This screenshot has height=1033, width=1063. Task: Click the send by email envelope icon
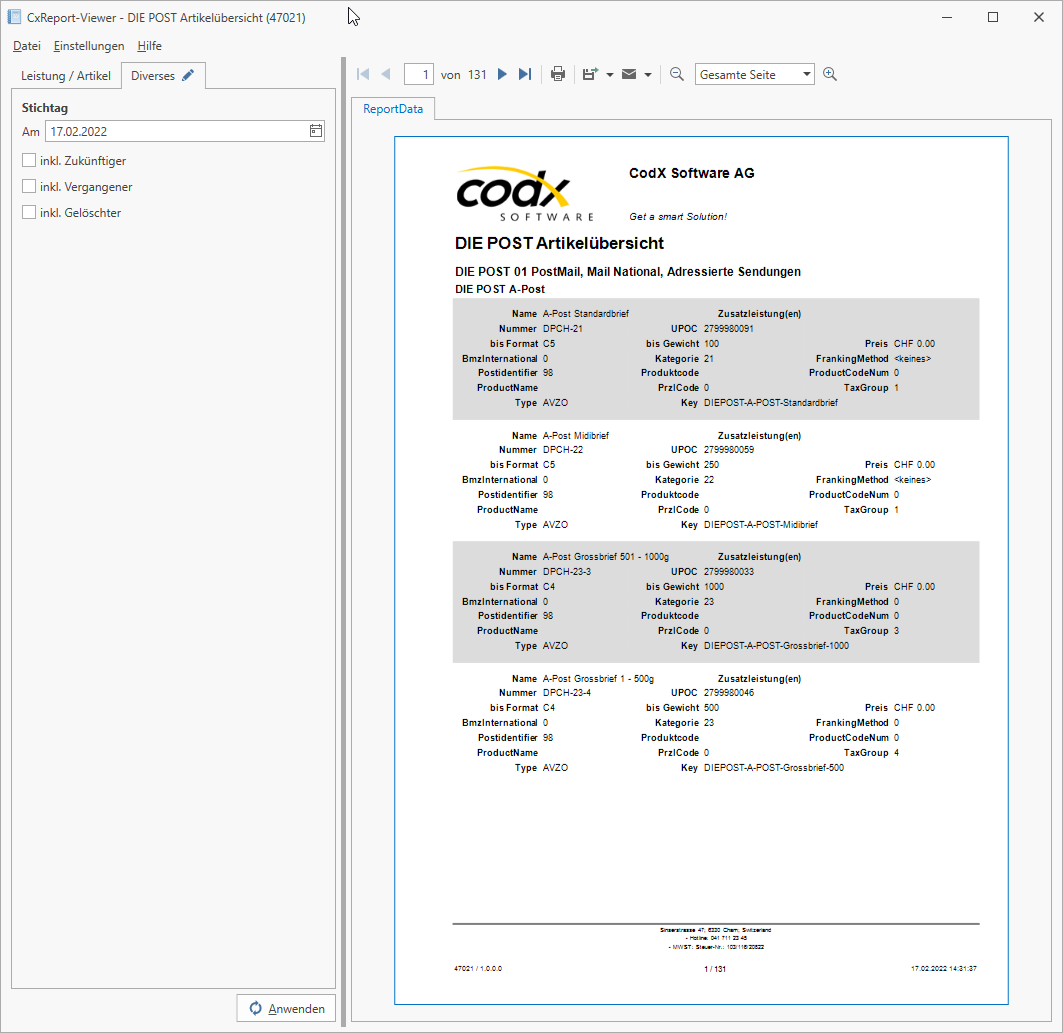tap(629, 75)
